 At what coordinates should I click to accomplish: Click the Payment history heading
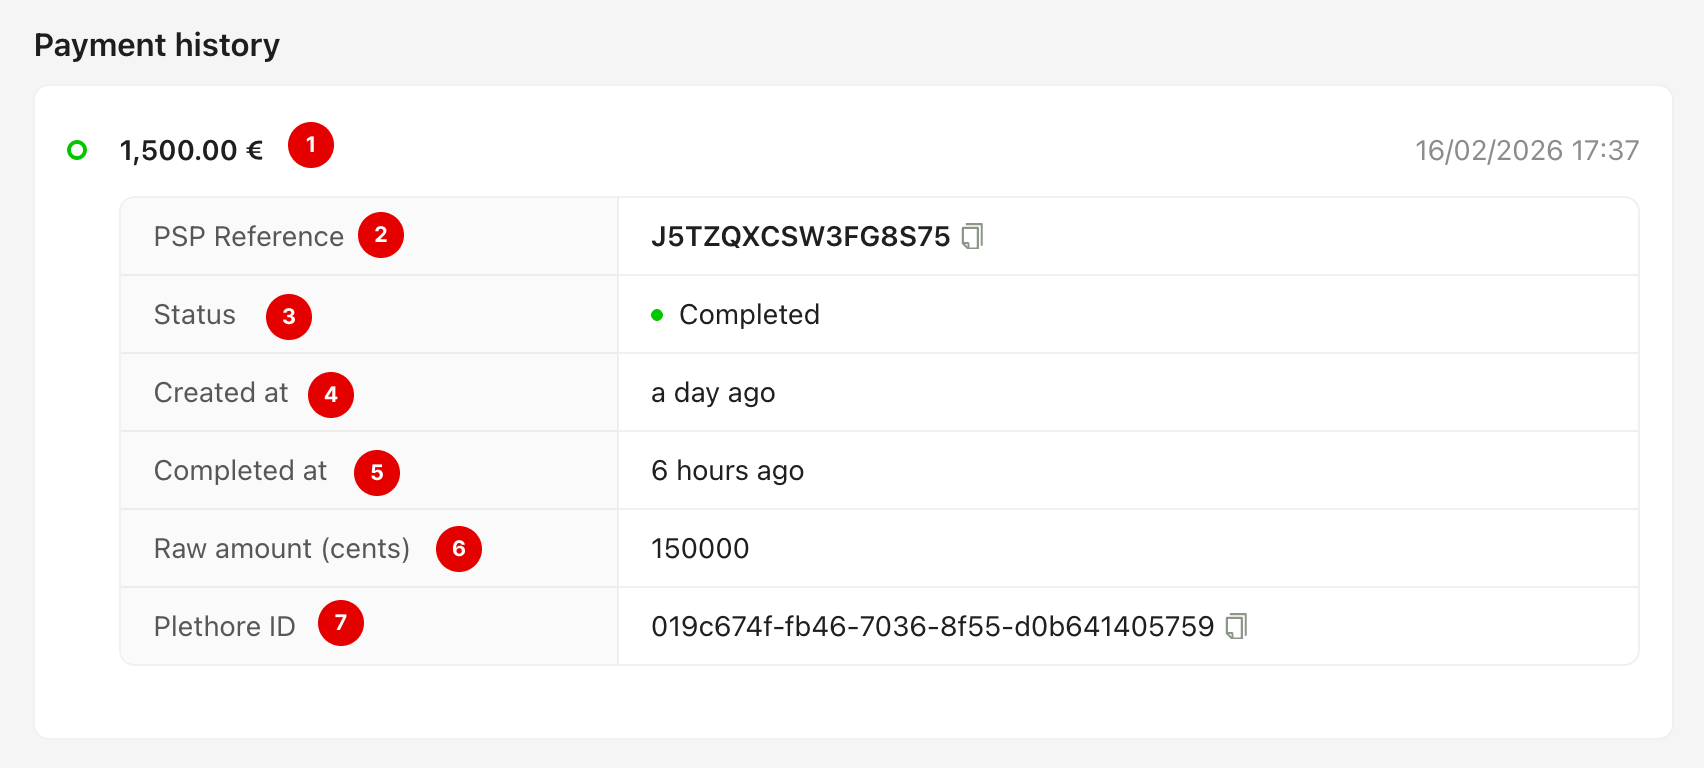157,45
